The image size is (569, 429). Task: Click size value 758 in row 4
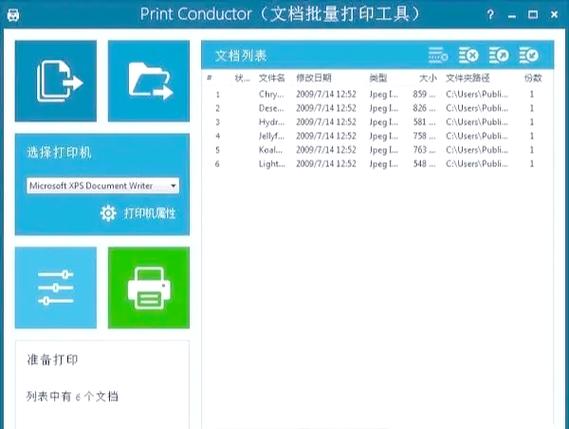coord(424,136)
